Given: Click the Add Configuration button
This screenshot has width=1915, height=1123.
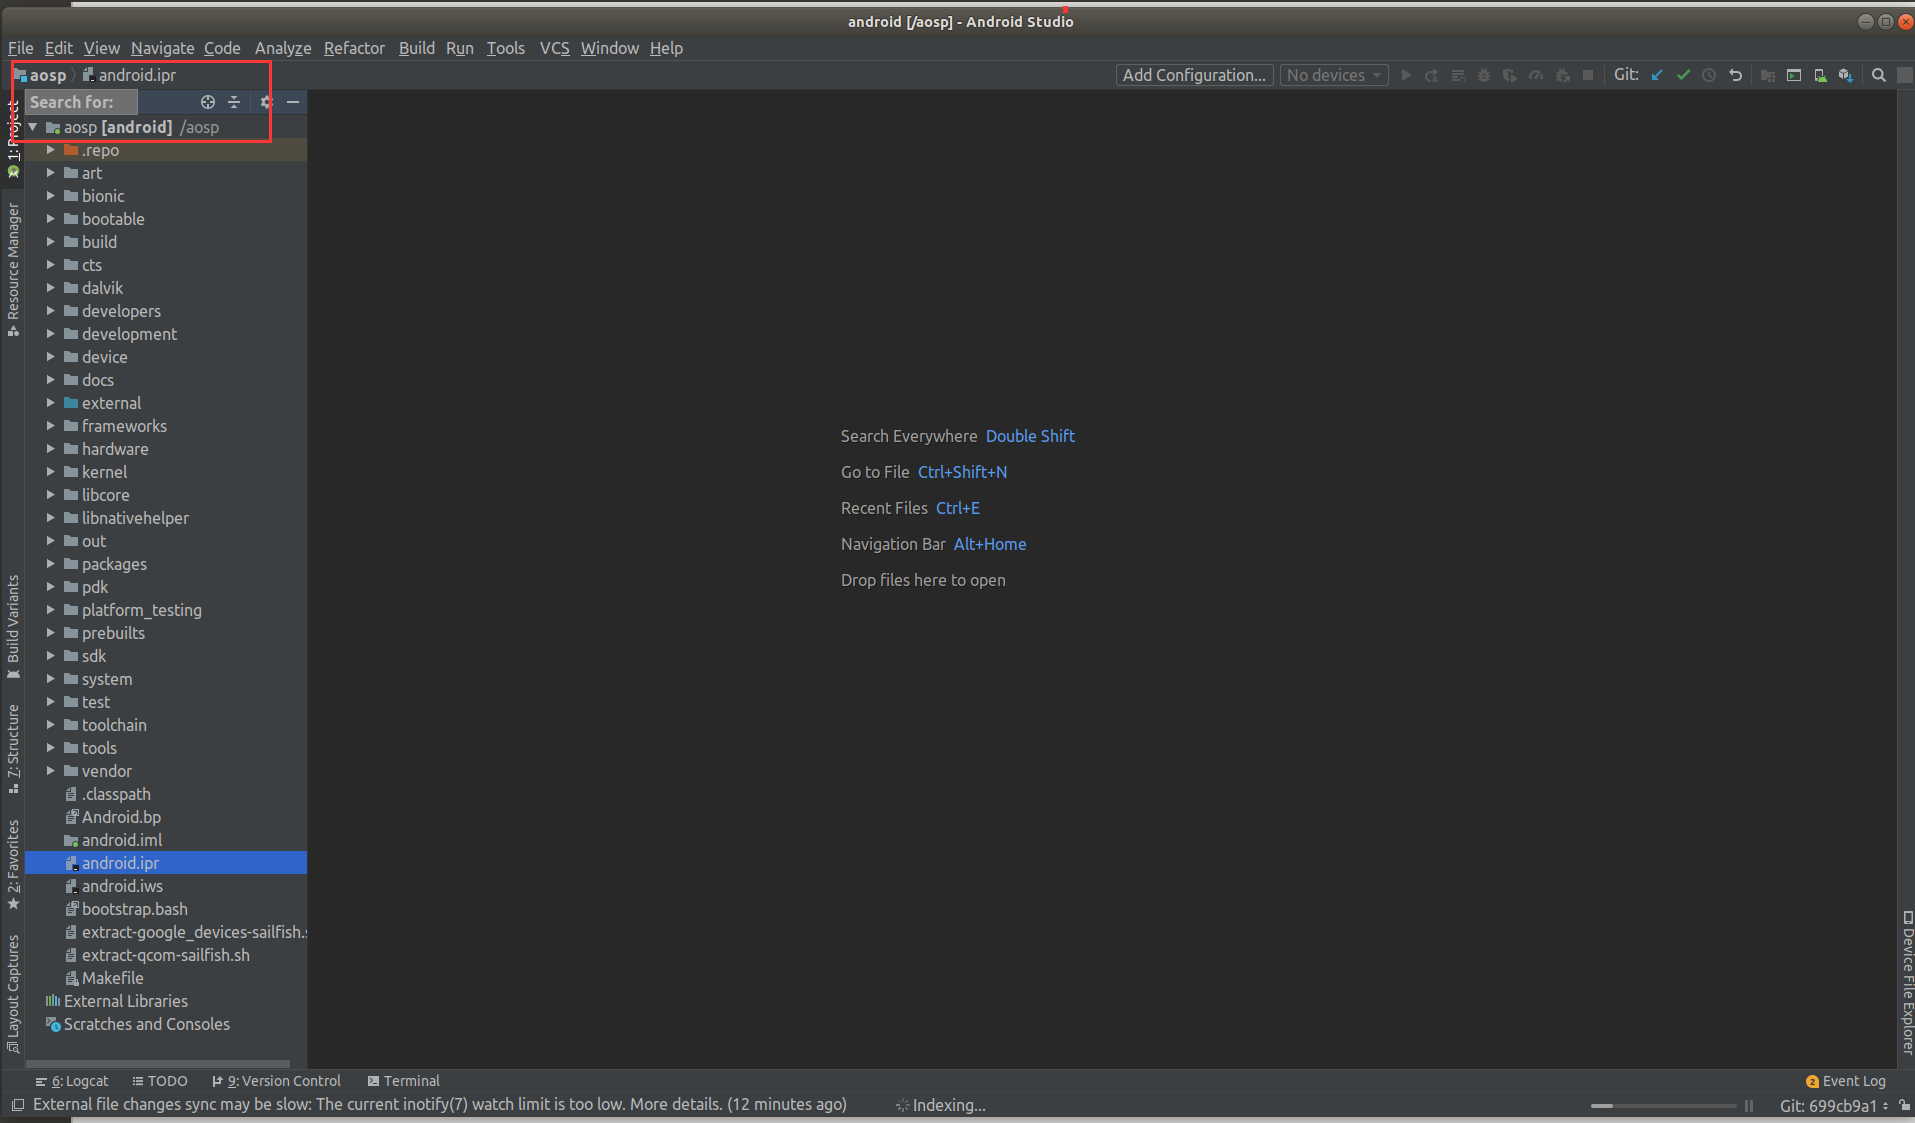Looking at the screenshot, I should coord(1194,75).
